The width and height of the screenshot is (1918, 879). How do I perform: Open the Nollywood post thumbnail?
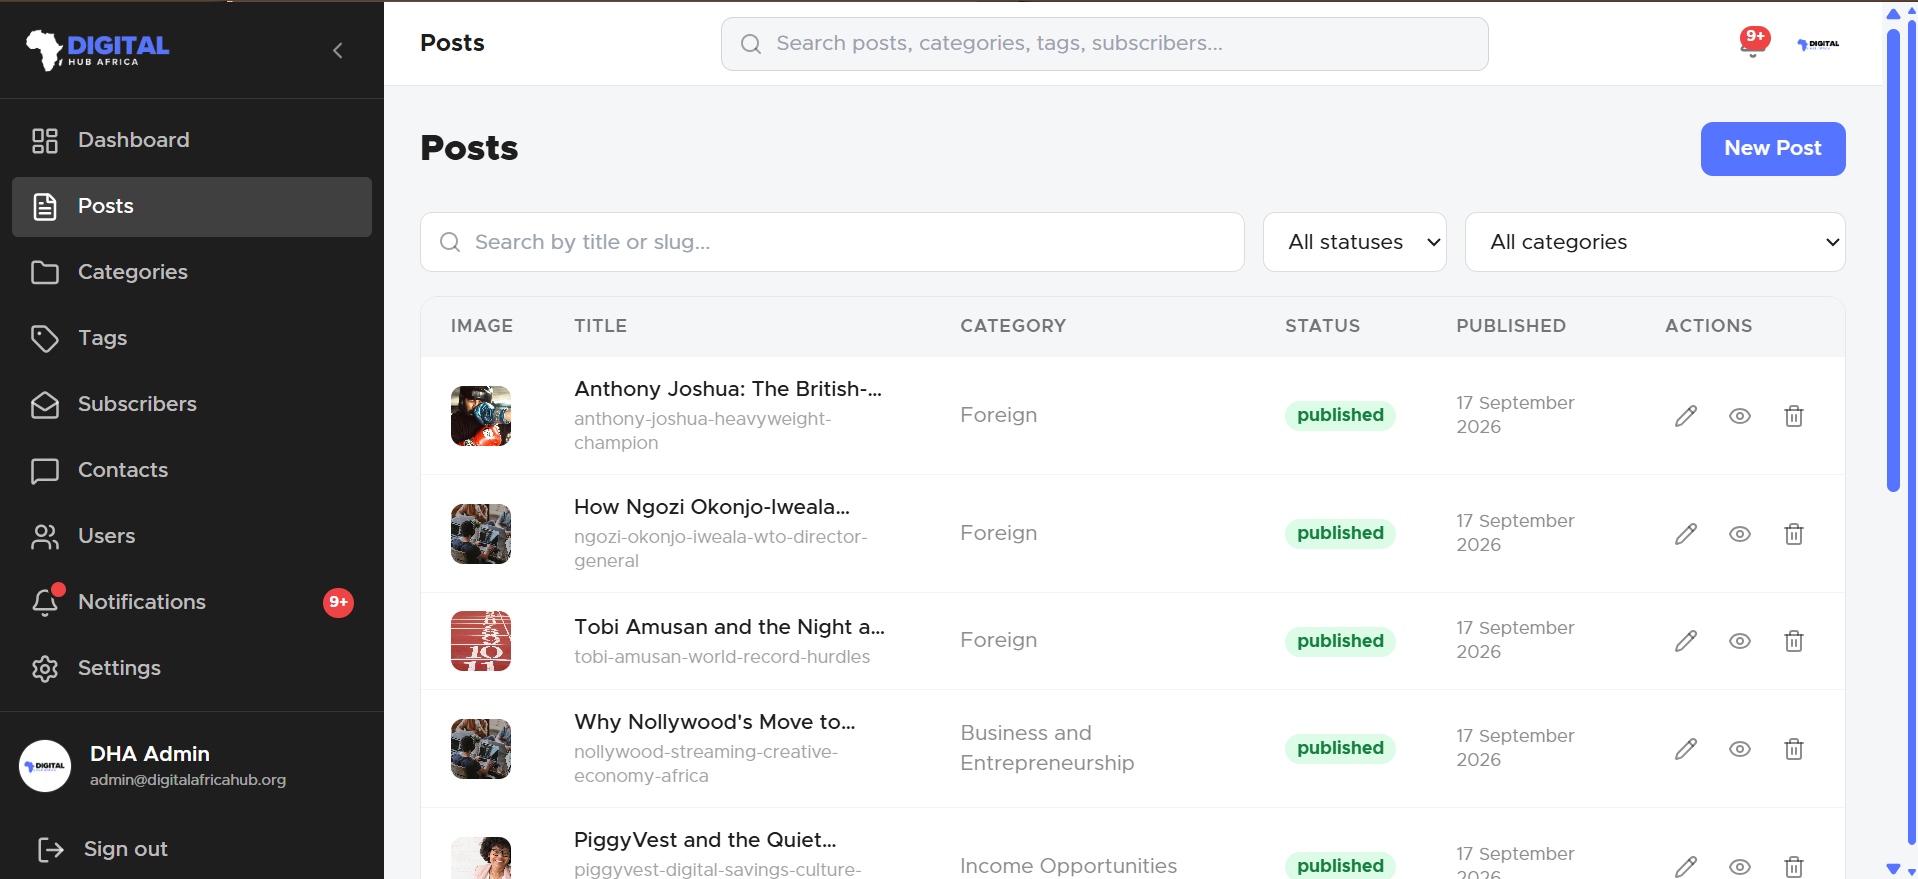[x=481, y=749]
